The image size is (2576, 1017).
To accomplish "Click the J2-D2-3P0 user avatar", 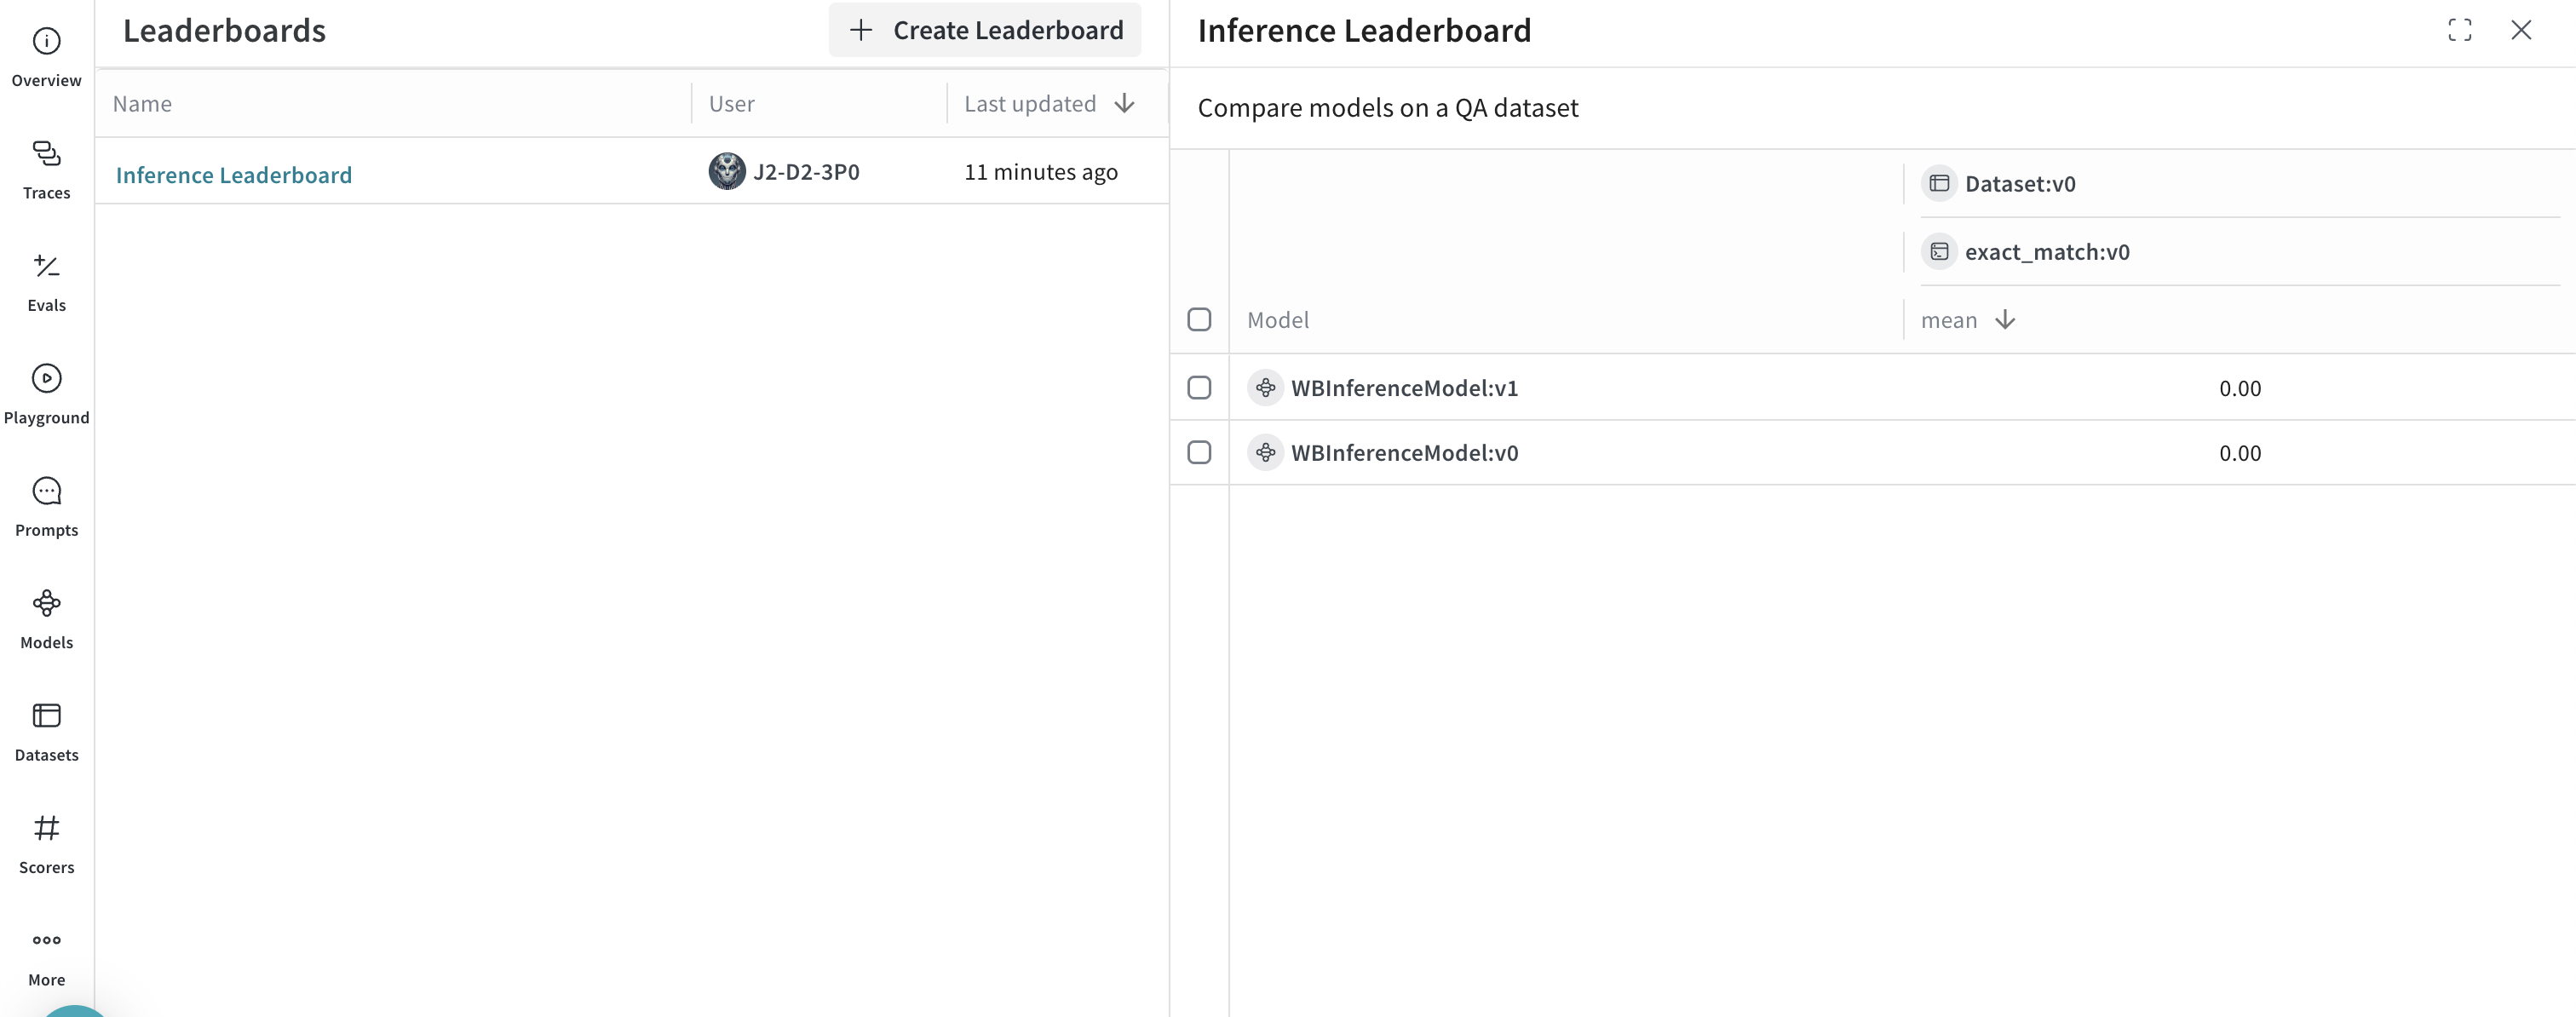I will click(x=726, y=171).
